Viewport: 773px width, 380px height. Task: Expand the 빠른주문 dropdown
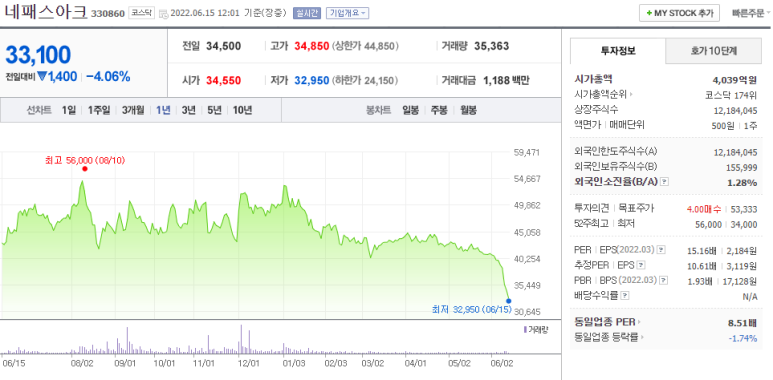point(751,13)
